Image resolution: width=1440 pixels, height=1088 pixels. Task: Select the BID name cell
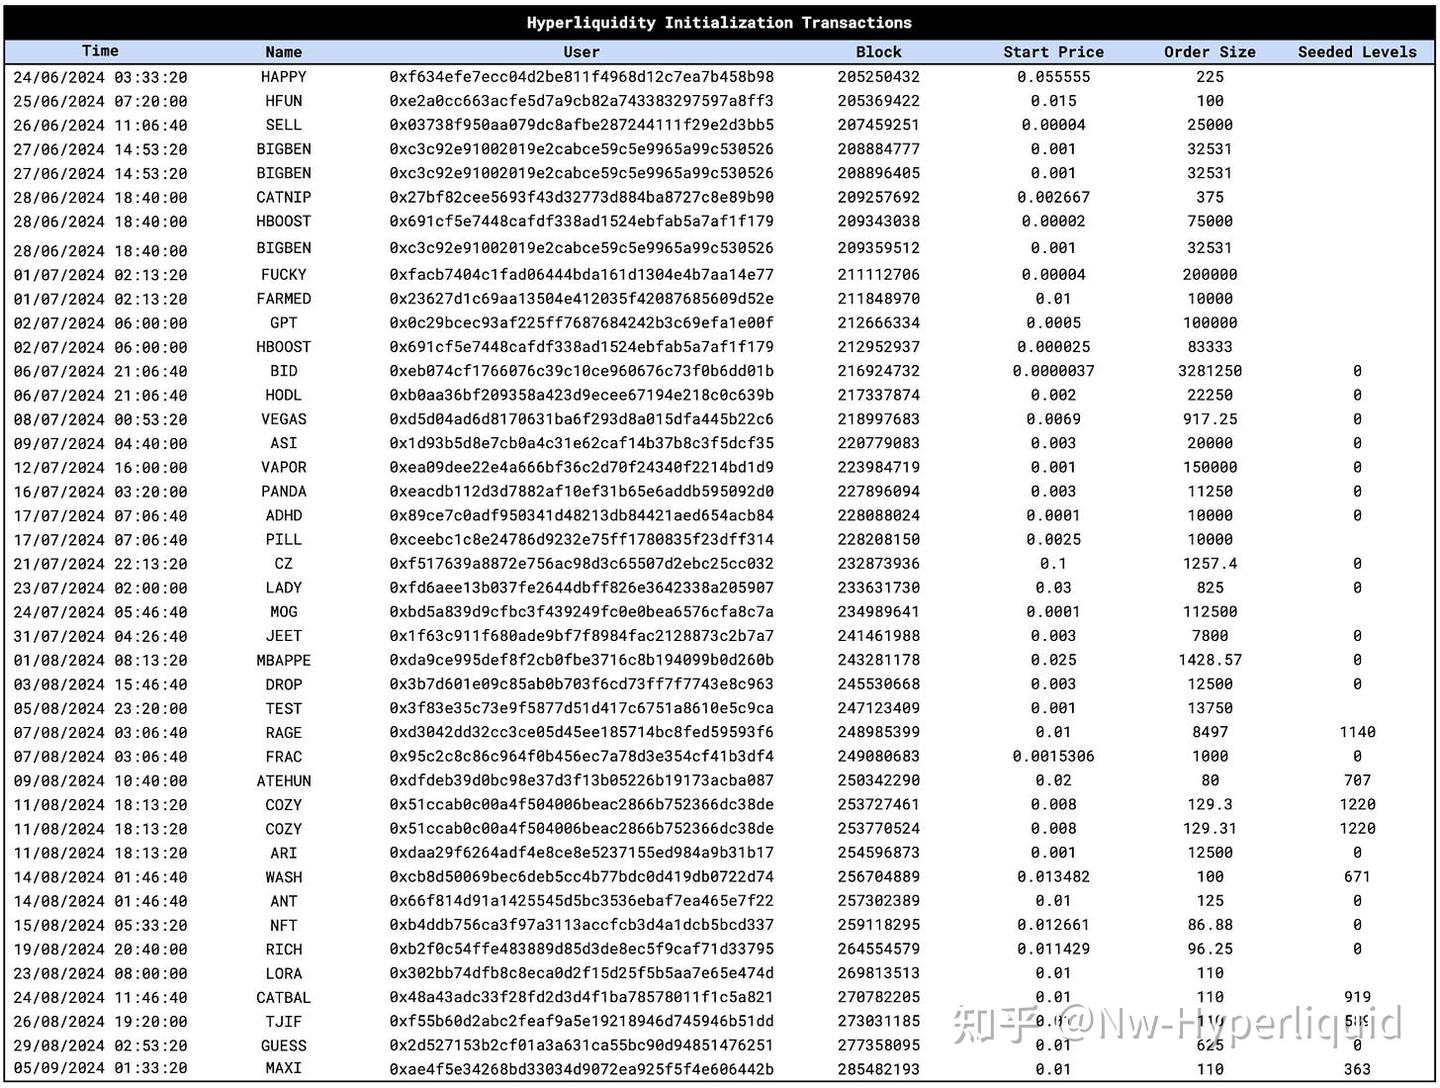click(x=284, y=371)
